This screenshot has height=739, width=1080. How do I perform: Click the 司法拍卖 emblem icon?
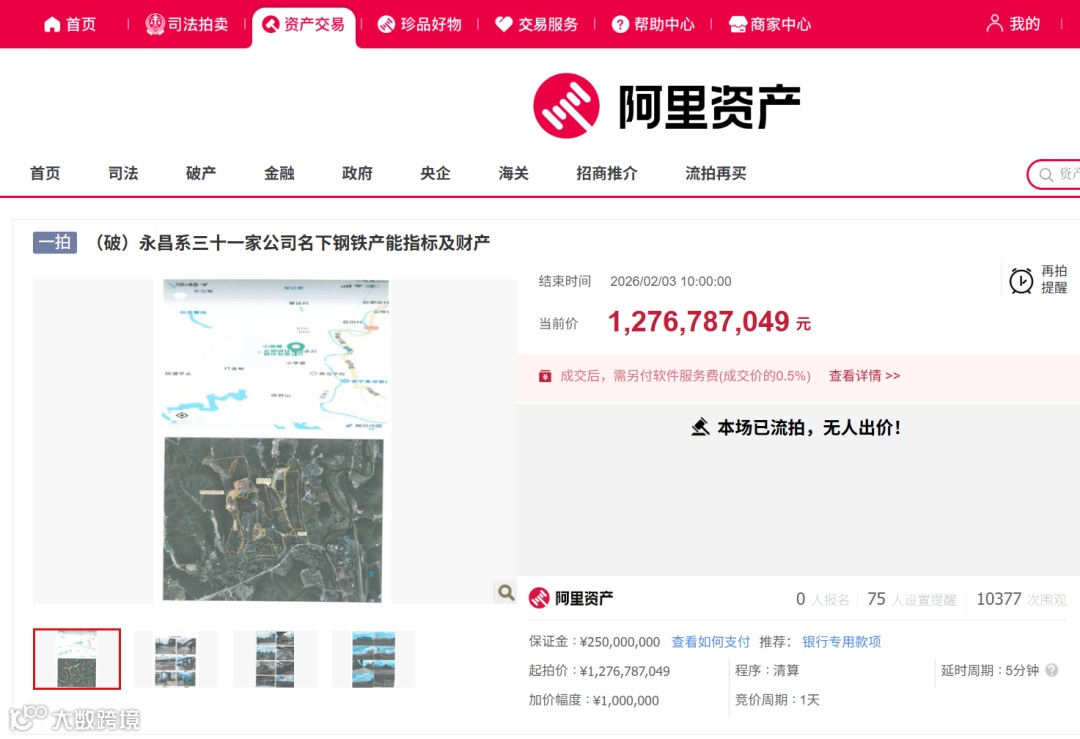pyautogui.click(x=155, y=24)
